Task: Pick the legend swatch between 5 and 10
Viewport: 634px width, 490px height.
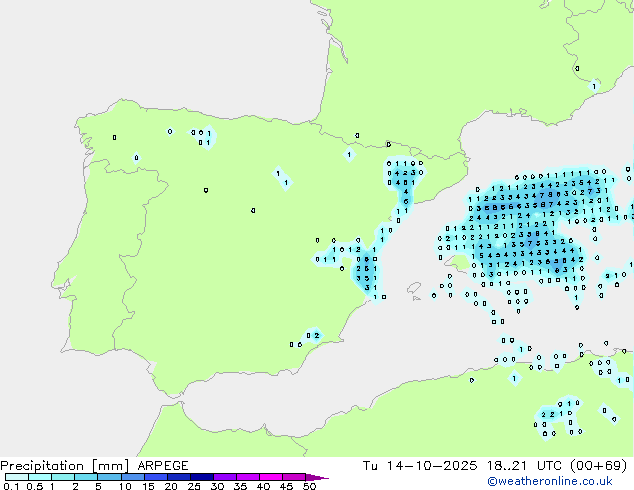Action: click(110, 478)
